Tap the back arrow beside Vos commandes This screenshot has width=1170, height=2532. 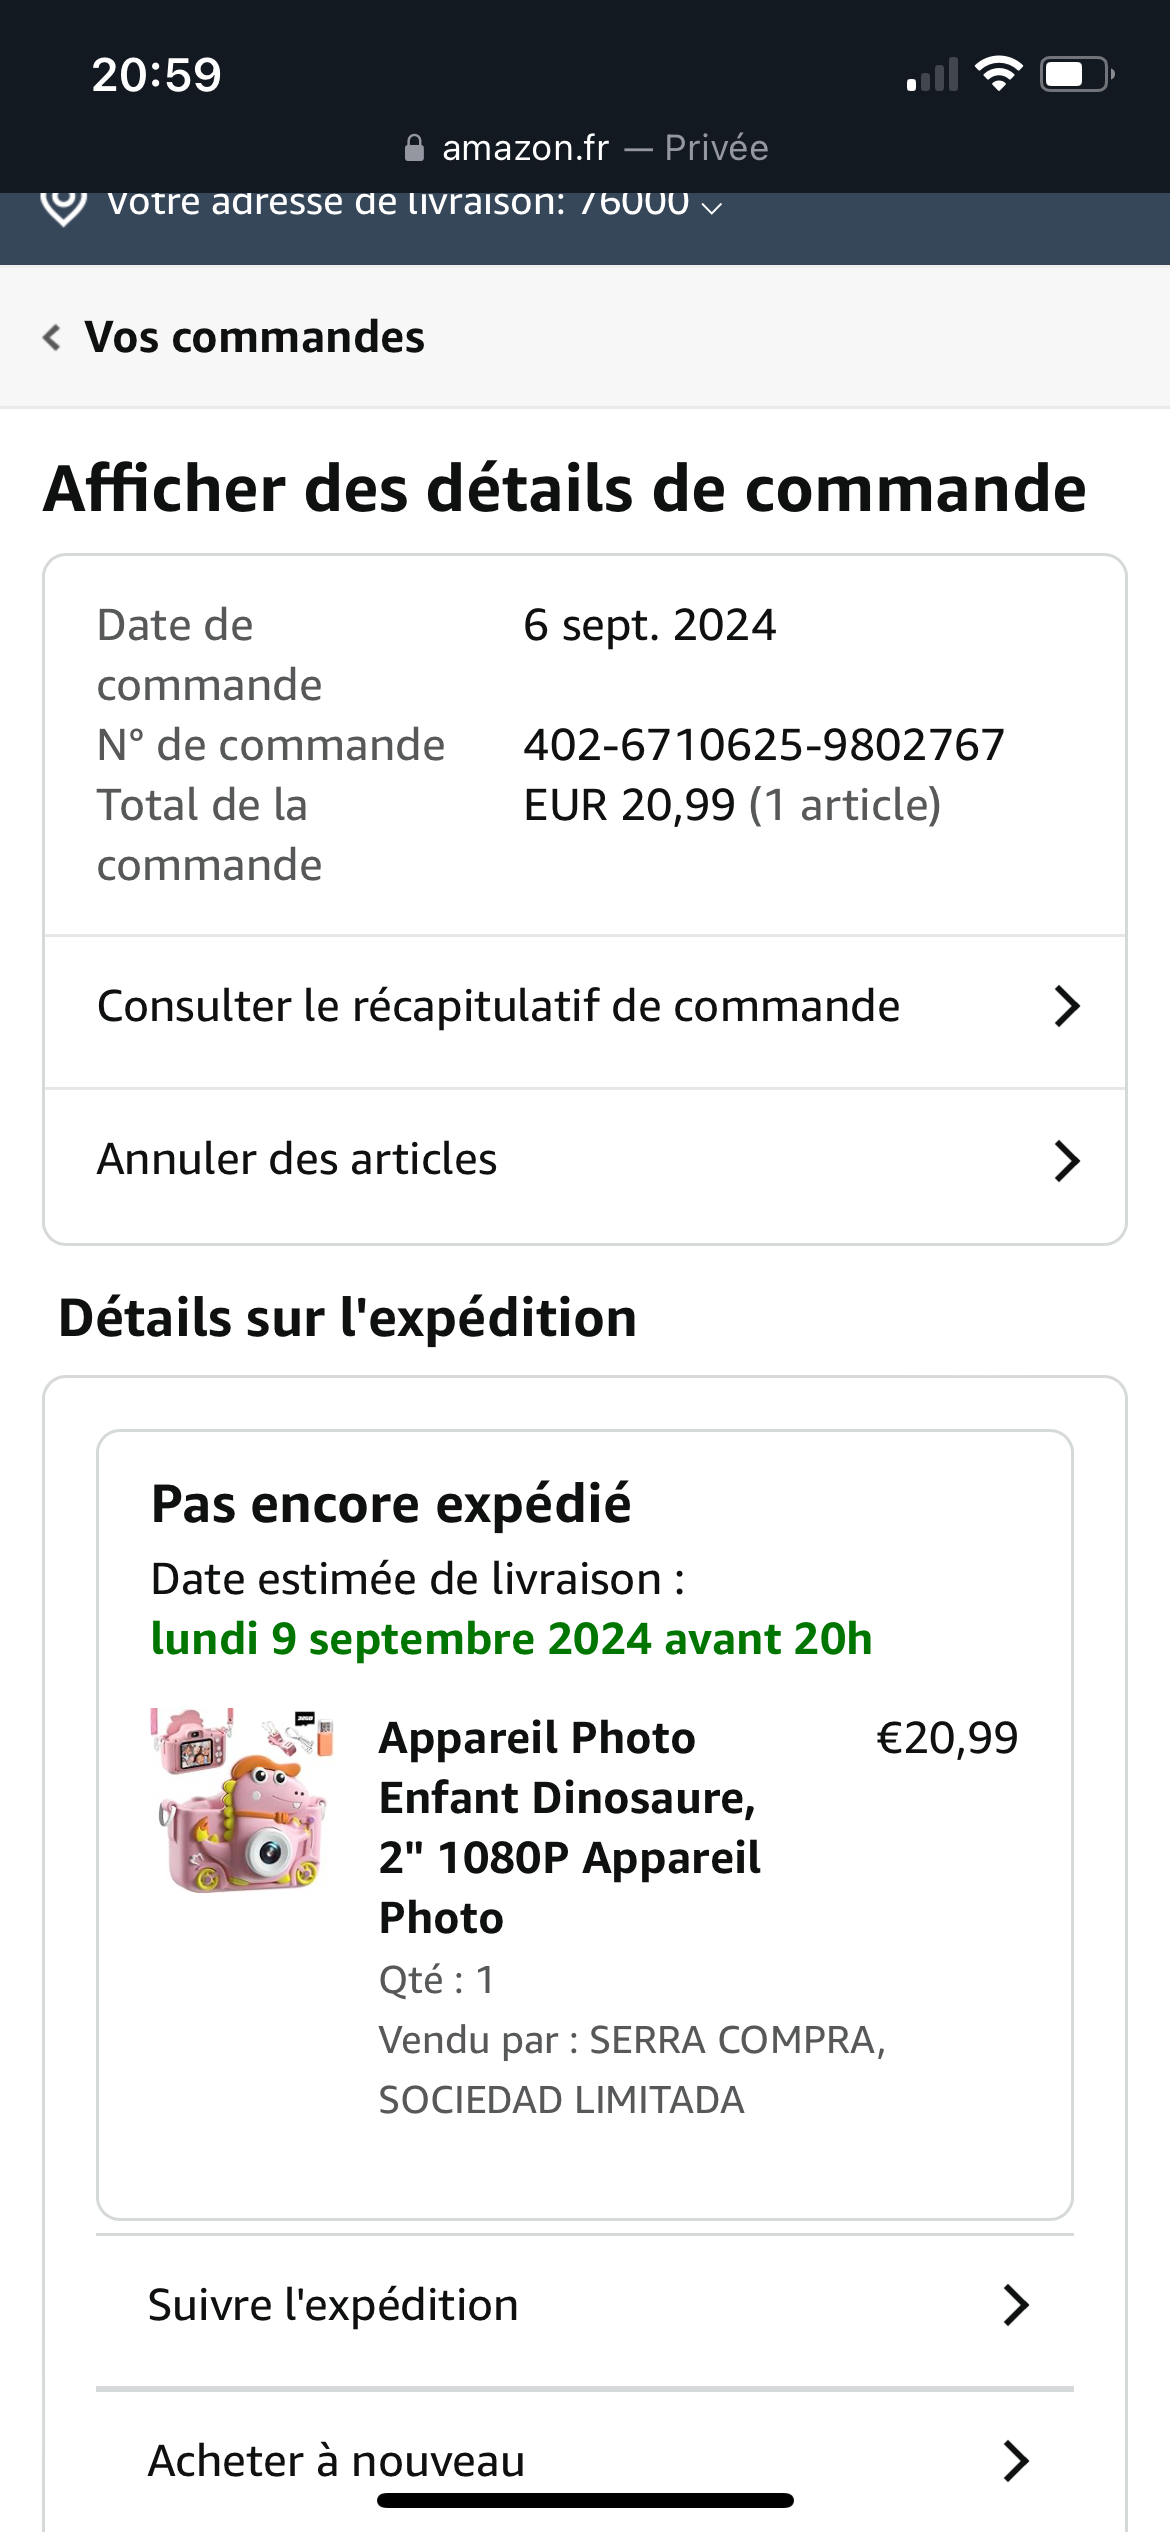click(52, 338)
